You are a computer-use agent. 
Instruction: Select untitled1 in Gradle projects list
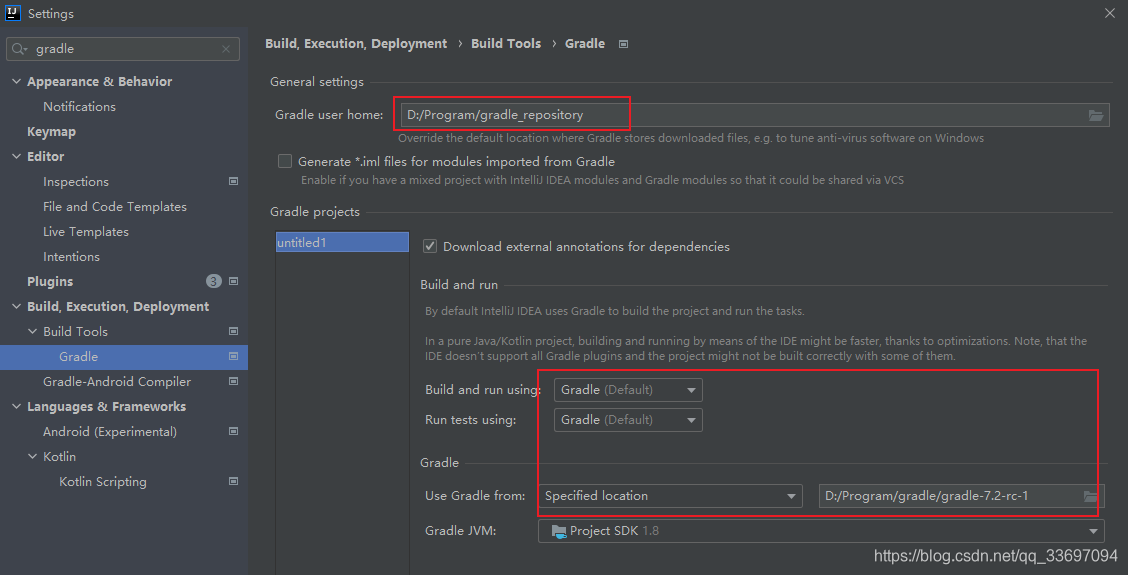pos(342,243)
